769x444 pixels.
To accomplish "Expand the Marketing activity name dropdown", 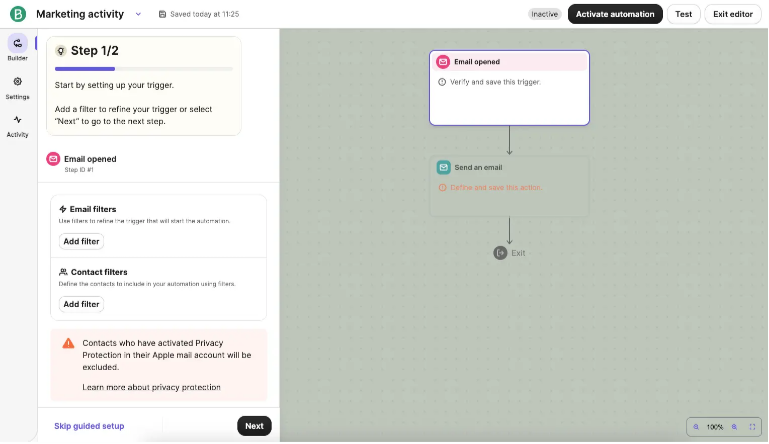I will coord(138,14).
